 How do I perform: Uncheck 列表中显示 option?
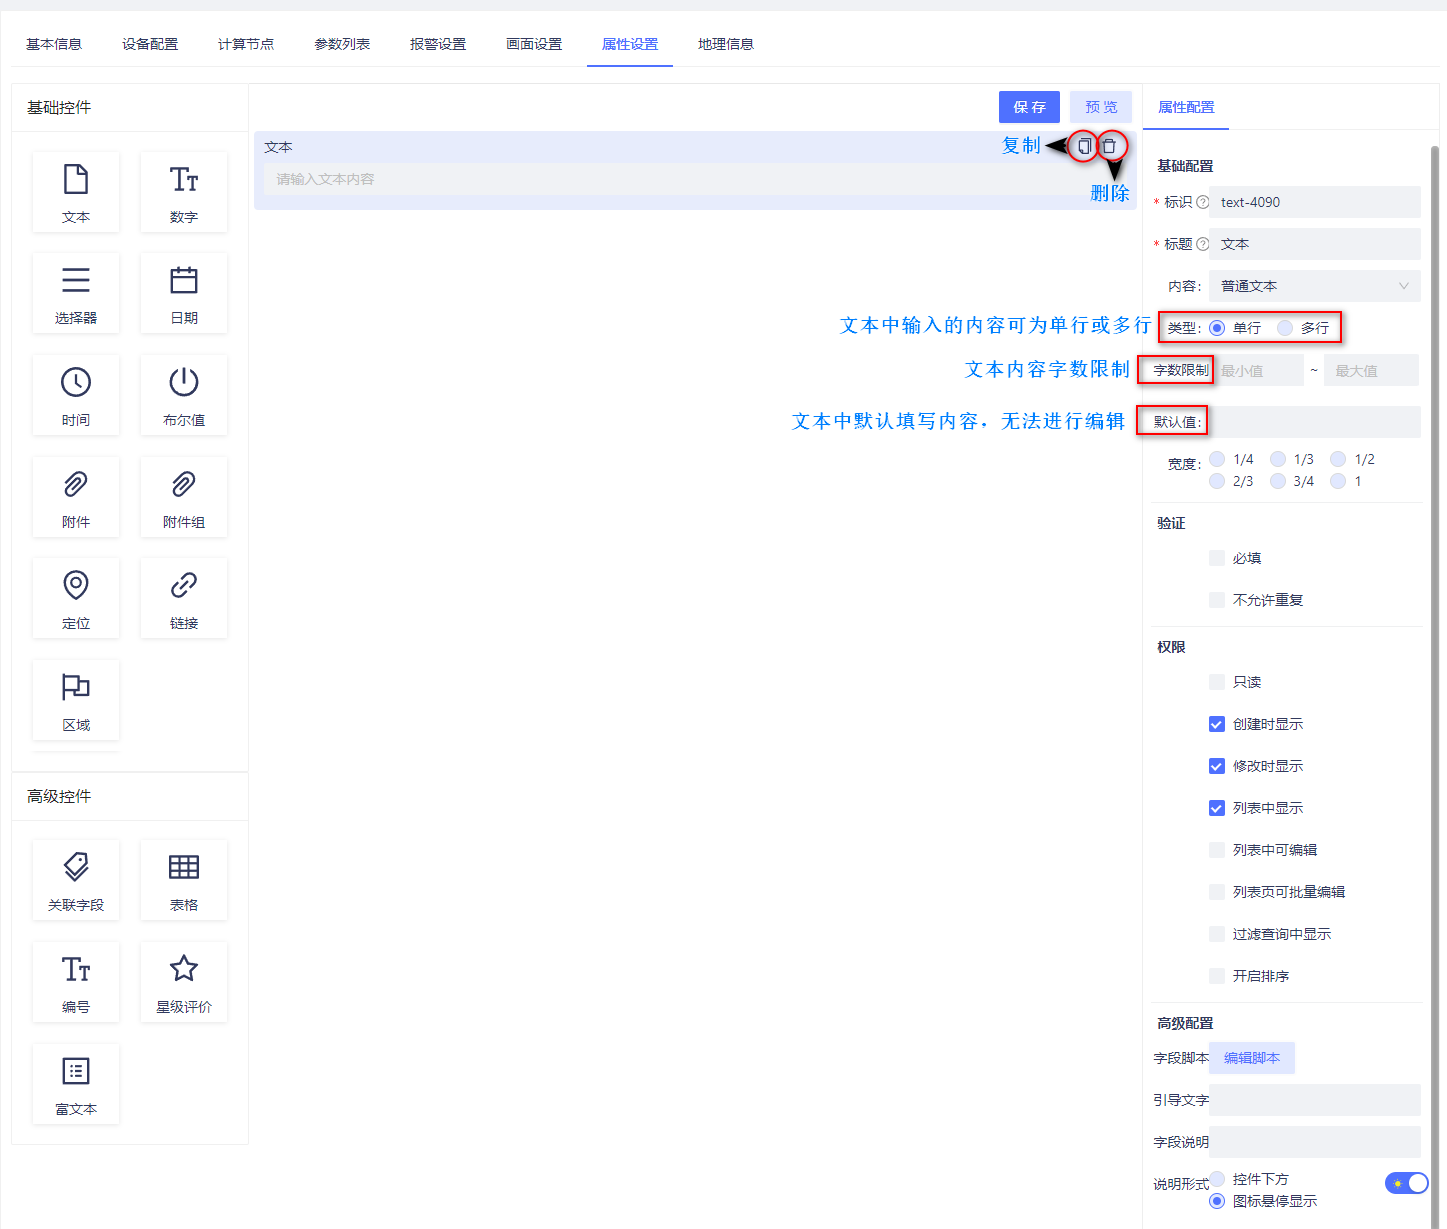1216,807
